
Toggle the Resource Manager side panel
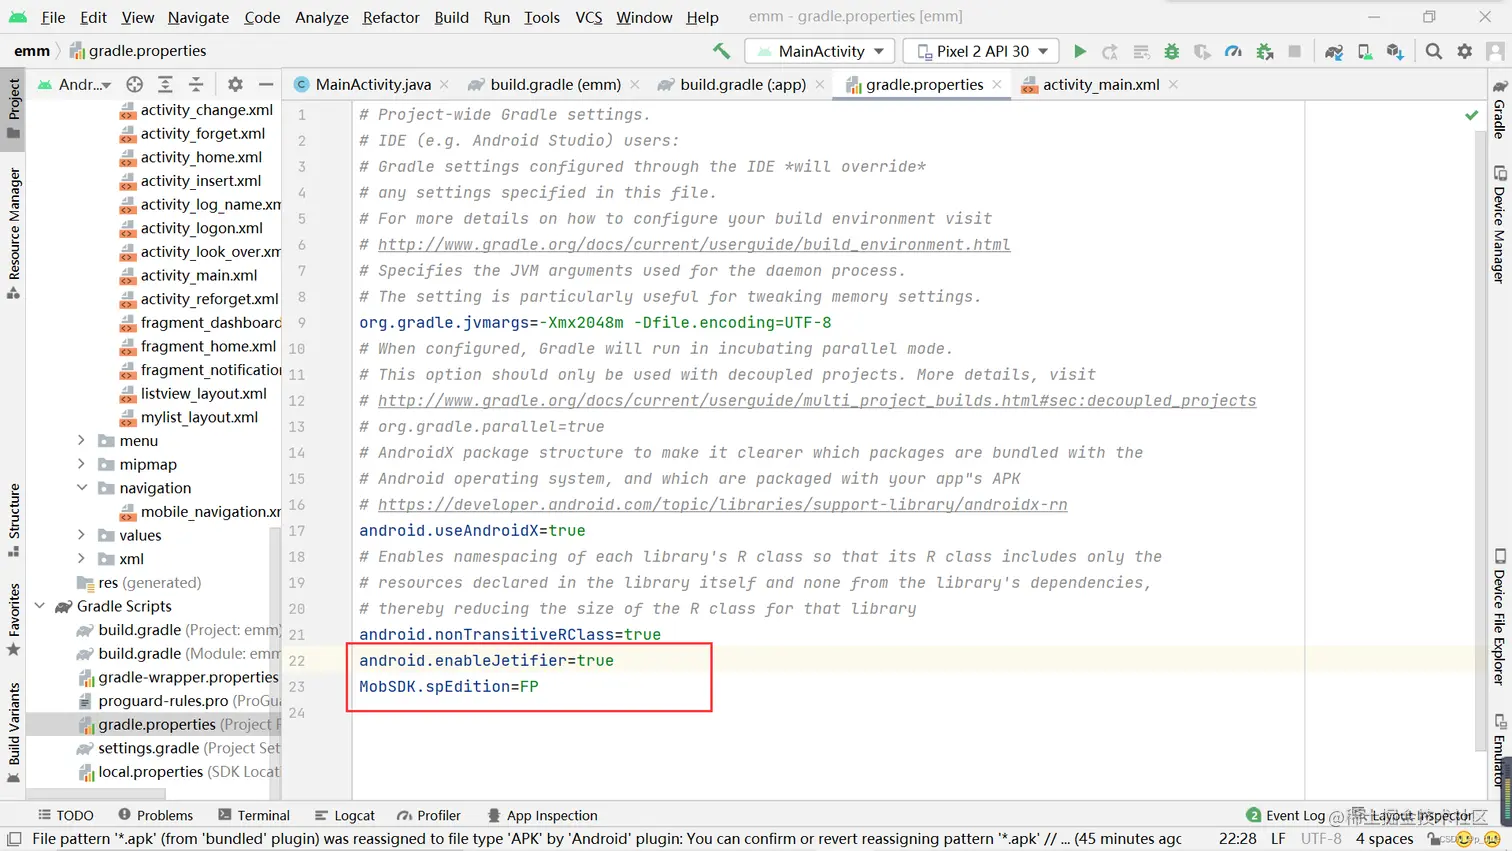14,233
